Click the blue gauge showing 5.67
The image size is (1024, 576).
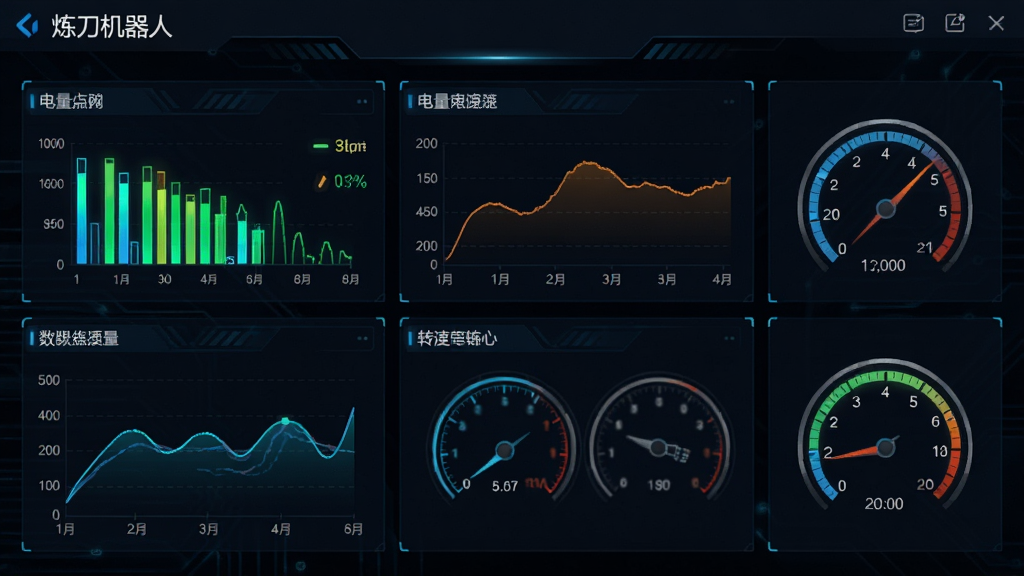coord(504,439)
